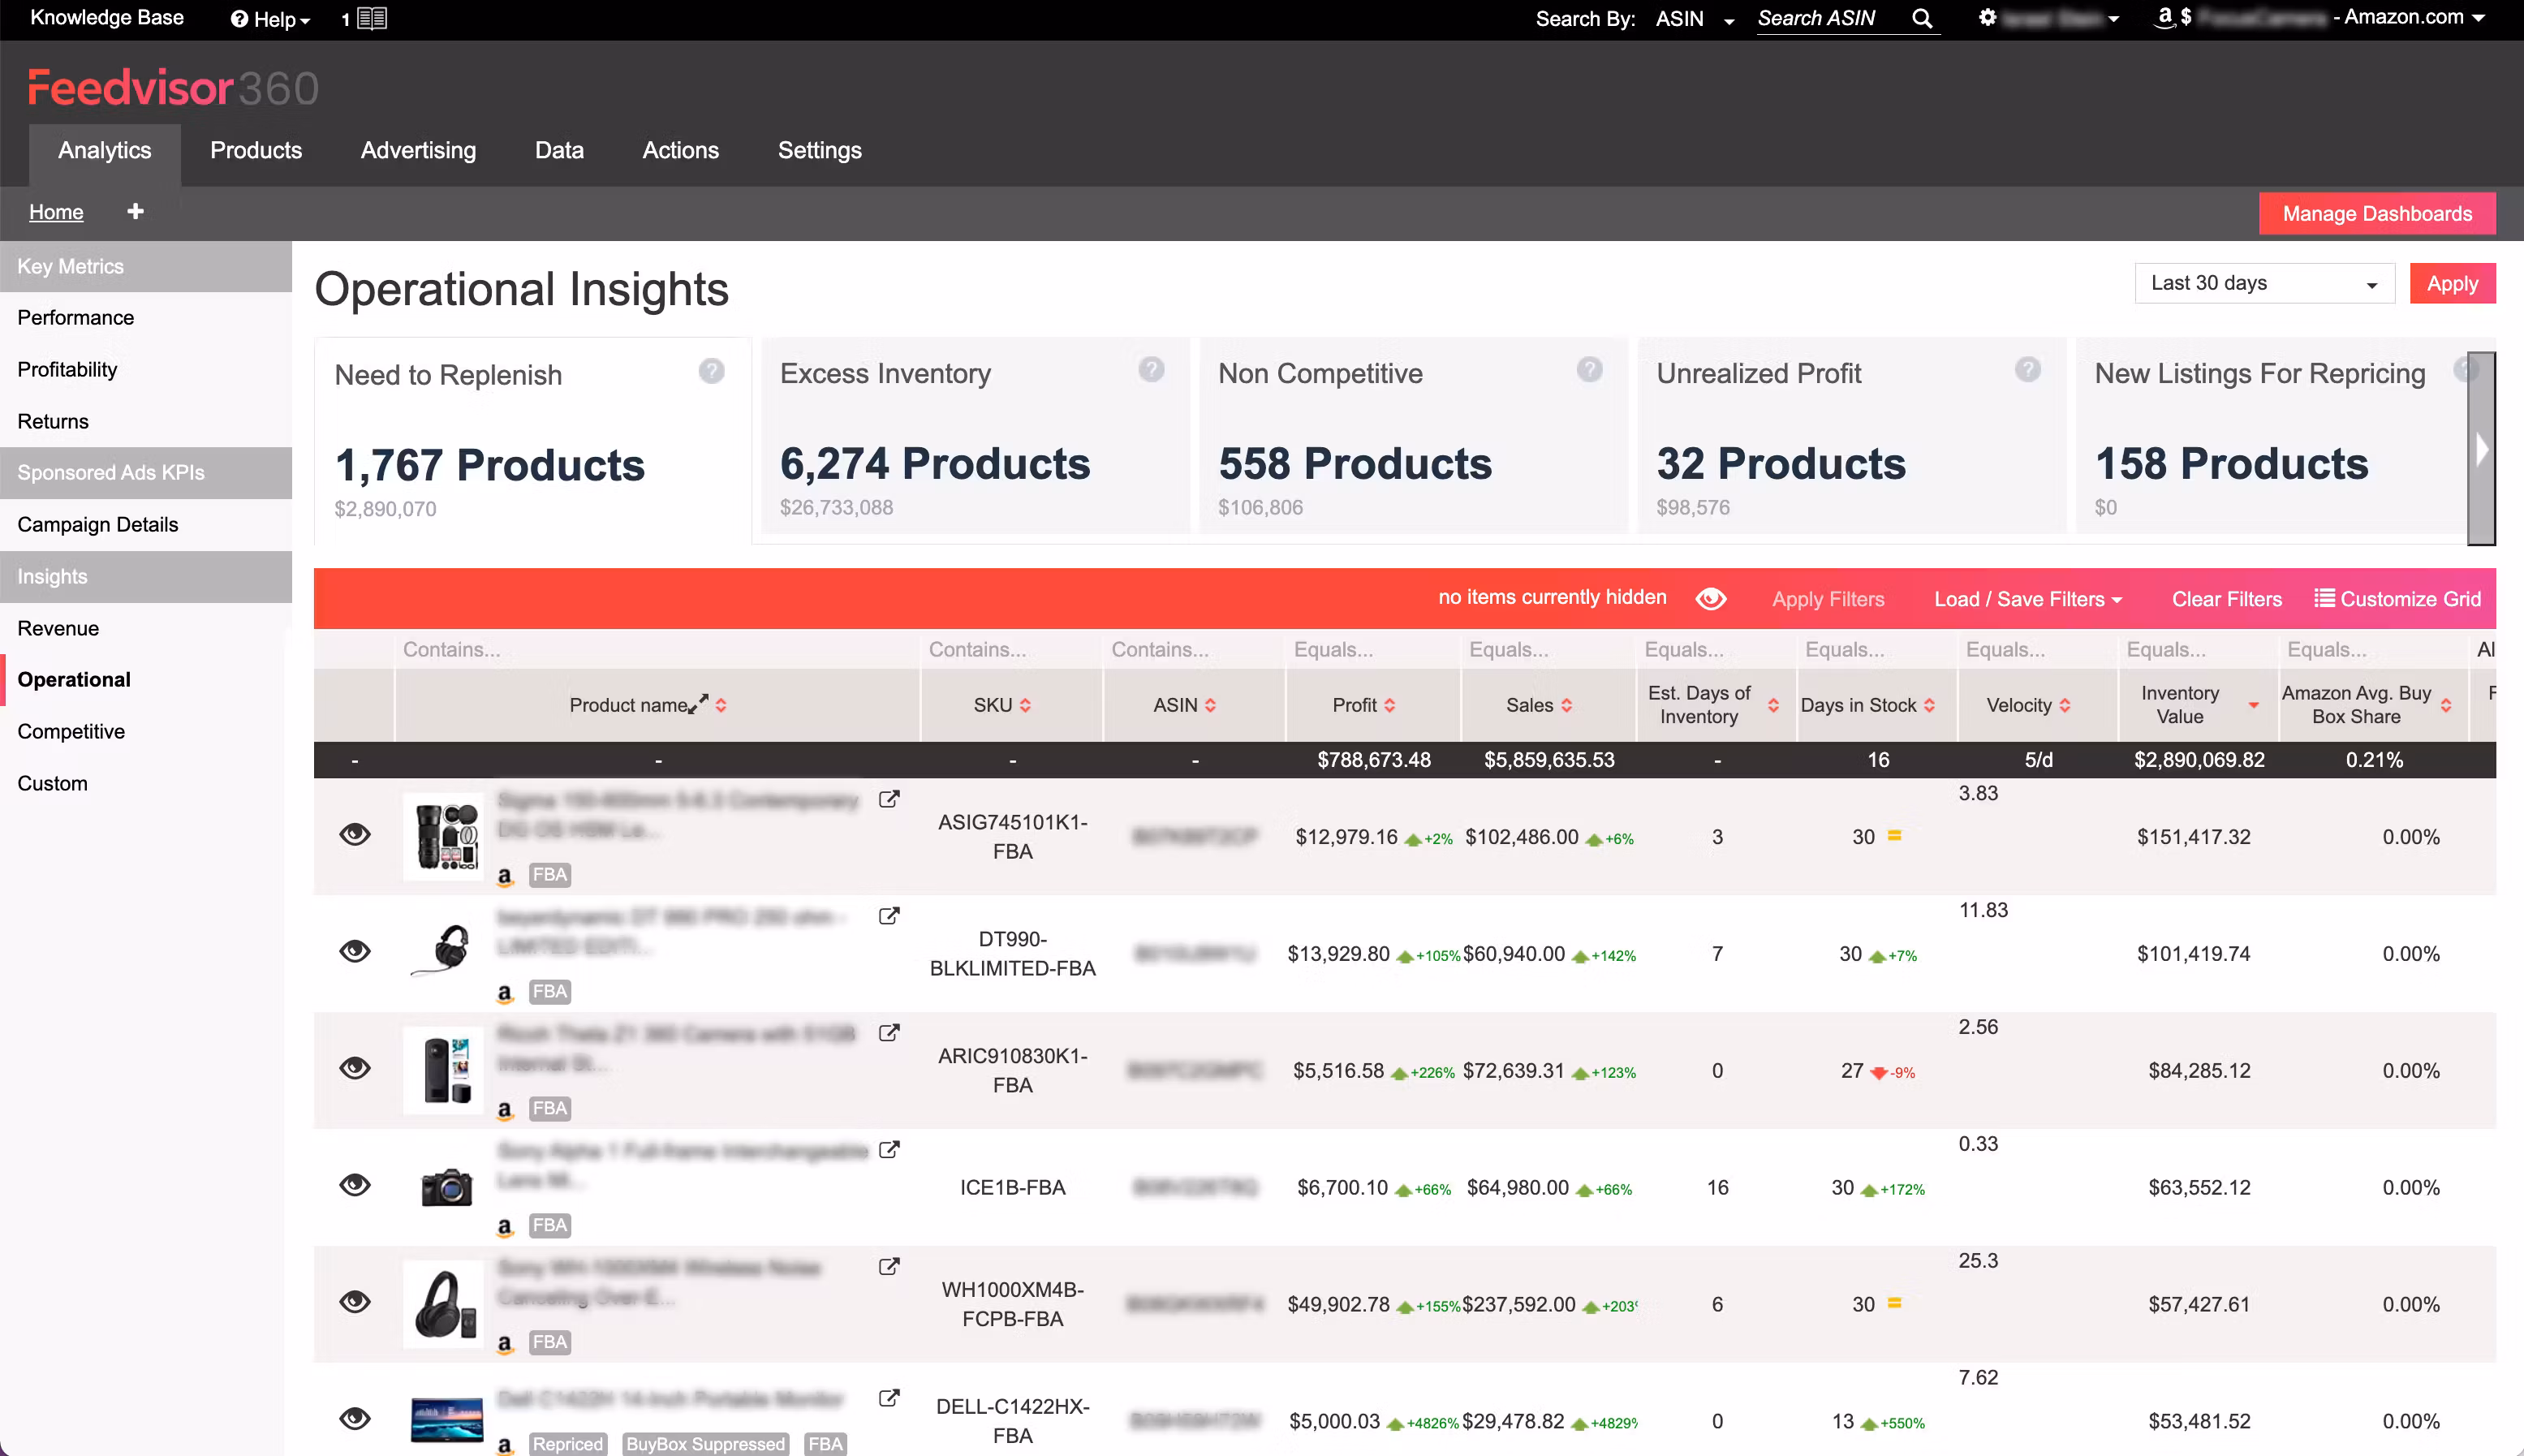
Task: Expand Product name column width arrows icon
Action: pyautogui.click(x=698, y=704)
